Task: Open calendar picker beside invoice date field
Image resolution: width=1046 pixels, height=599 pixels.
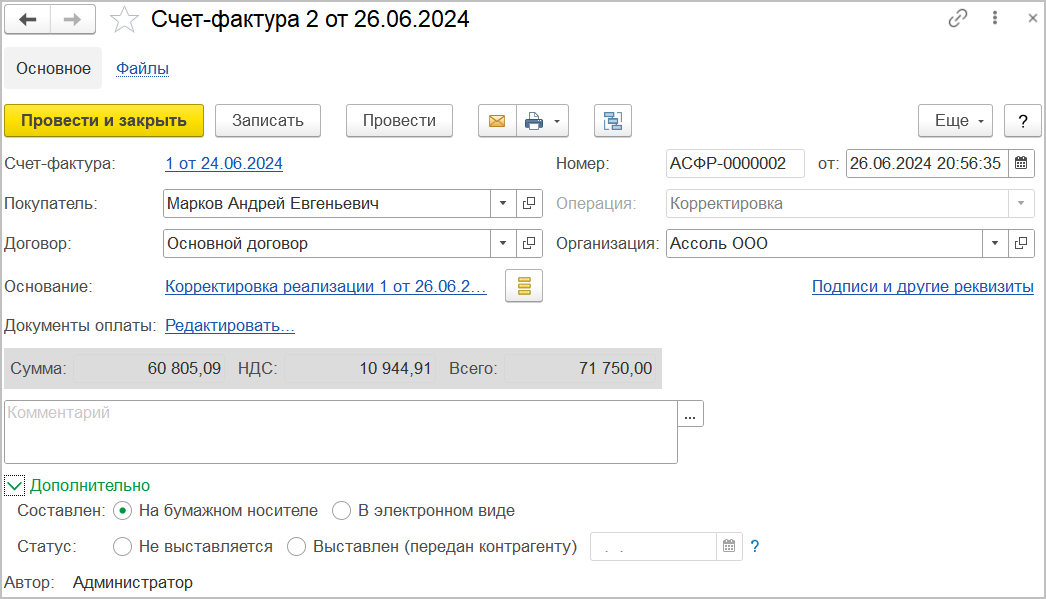Action: [1021, 163]
